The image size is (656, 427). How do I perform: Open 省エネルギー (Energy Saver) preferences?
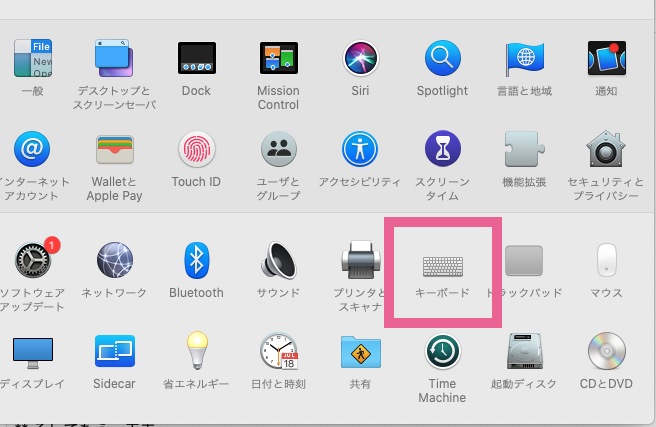pyautogui.click(x=197, y=350)
